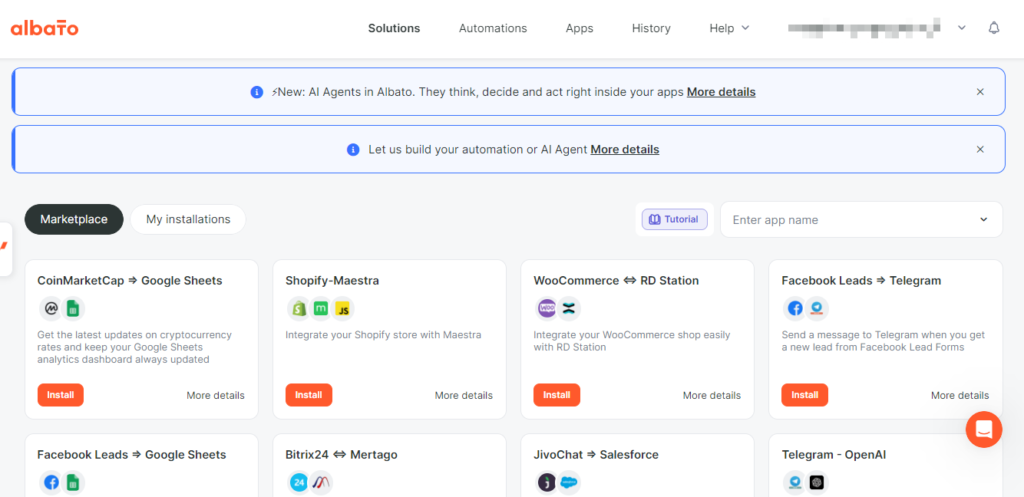Screen dimensions: 1024x497
Task: Click JivoChat ⇒ Salesforce card title
Action: (x=596, y=455)
